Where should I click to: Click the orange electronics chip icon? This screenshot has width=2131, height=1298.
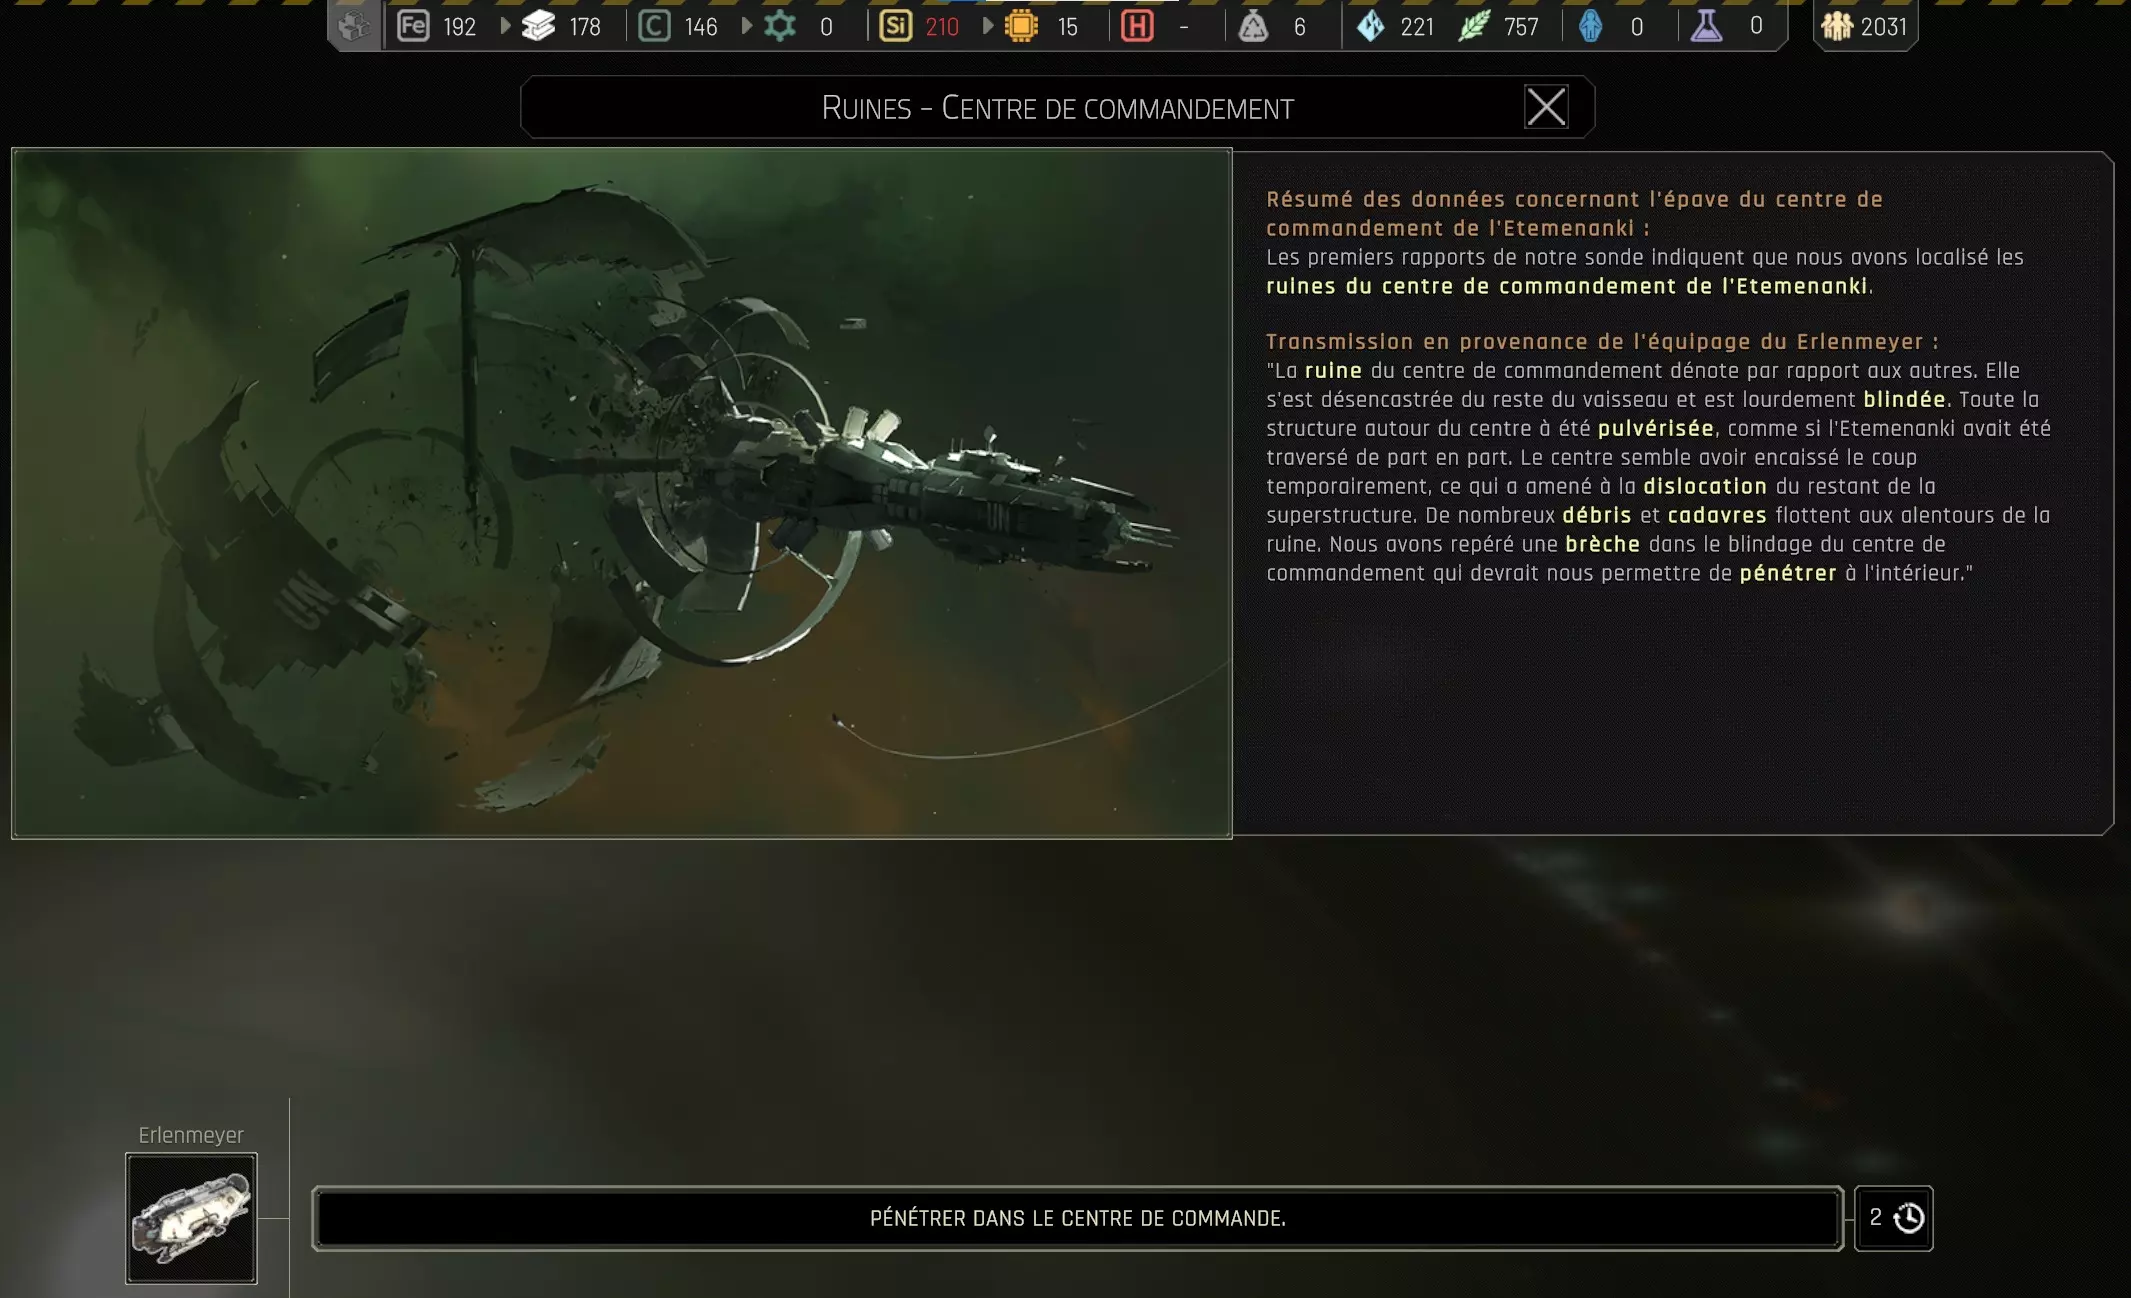click(1021, 26)
